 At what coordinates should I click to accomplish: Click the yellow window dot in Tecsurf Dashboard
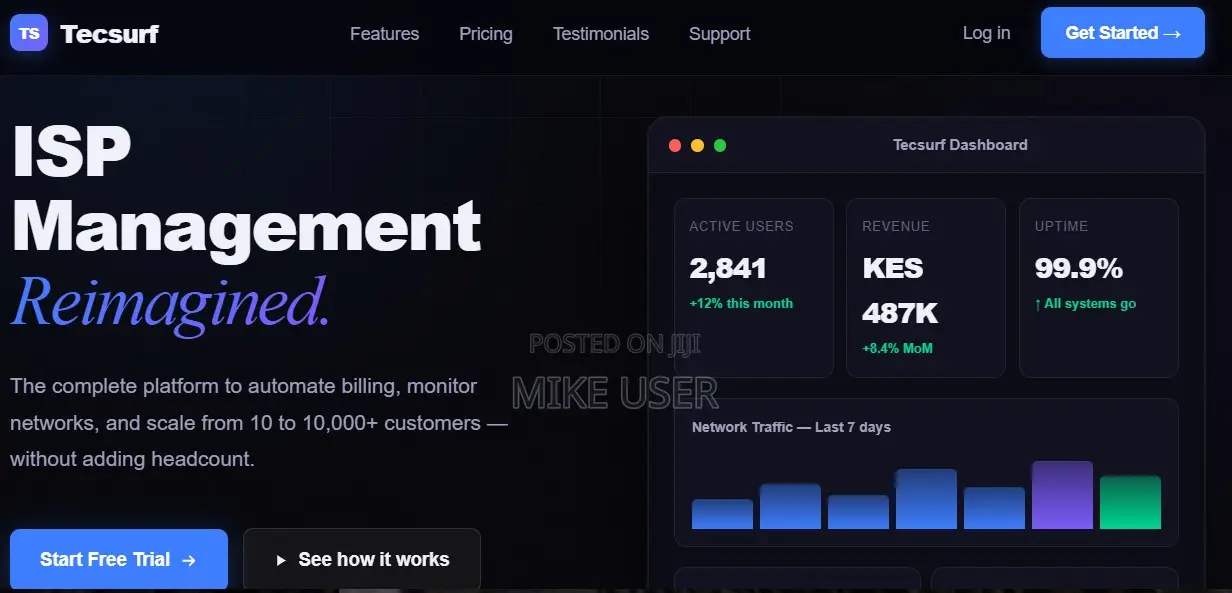pos(698,145)
